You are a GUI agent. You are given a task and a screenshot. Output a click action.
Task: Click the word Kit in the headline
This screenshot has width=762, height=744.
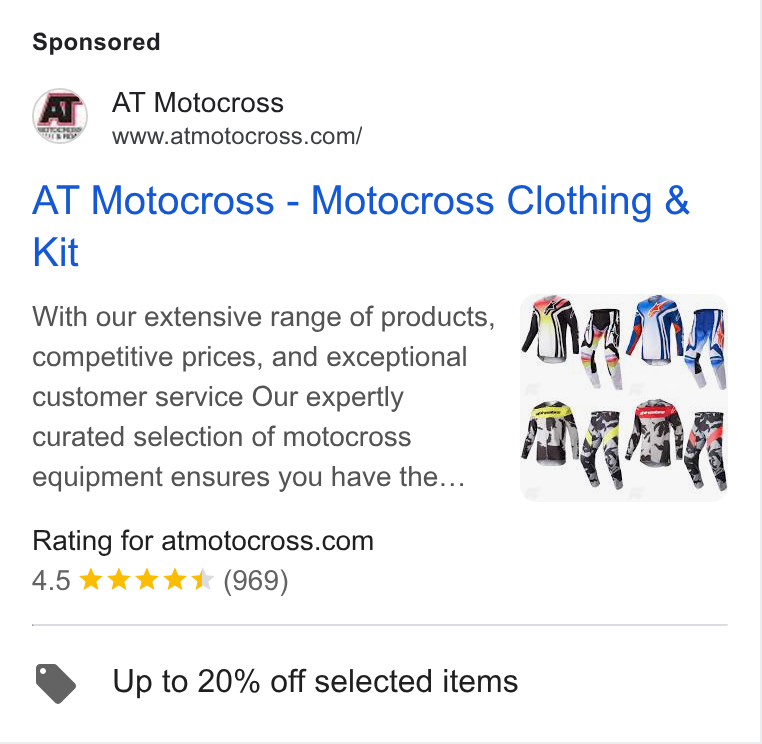coord(55,253)
